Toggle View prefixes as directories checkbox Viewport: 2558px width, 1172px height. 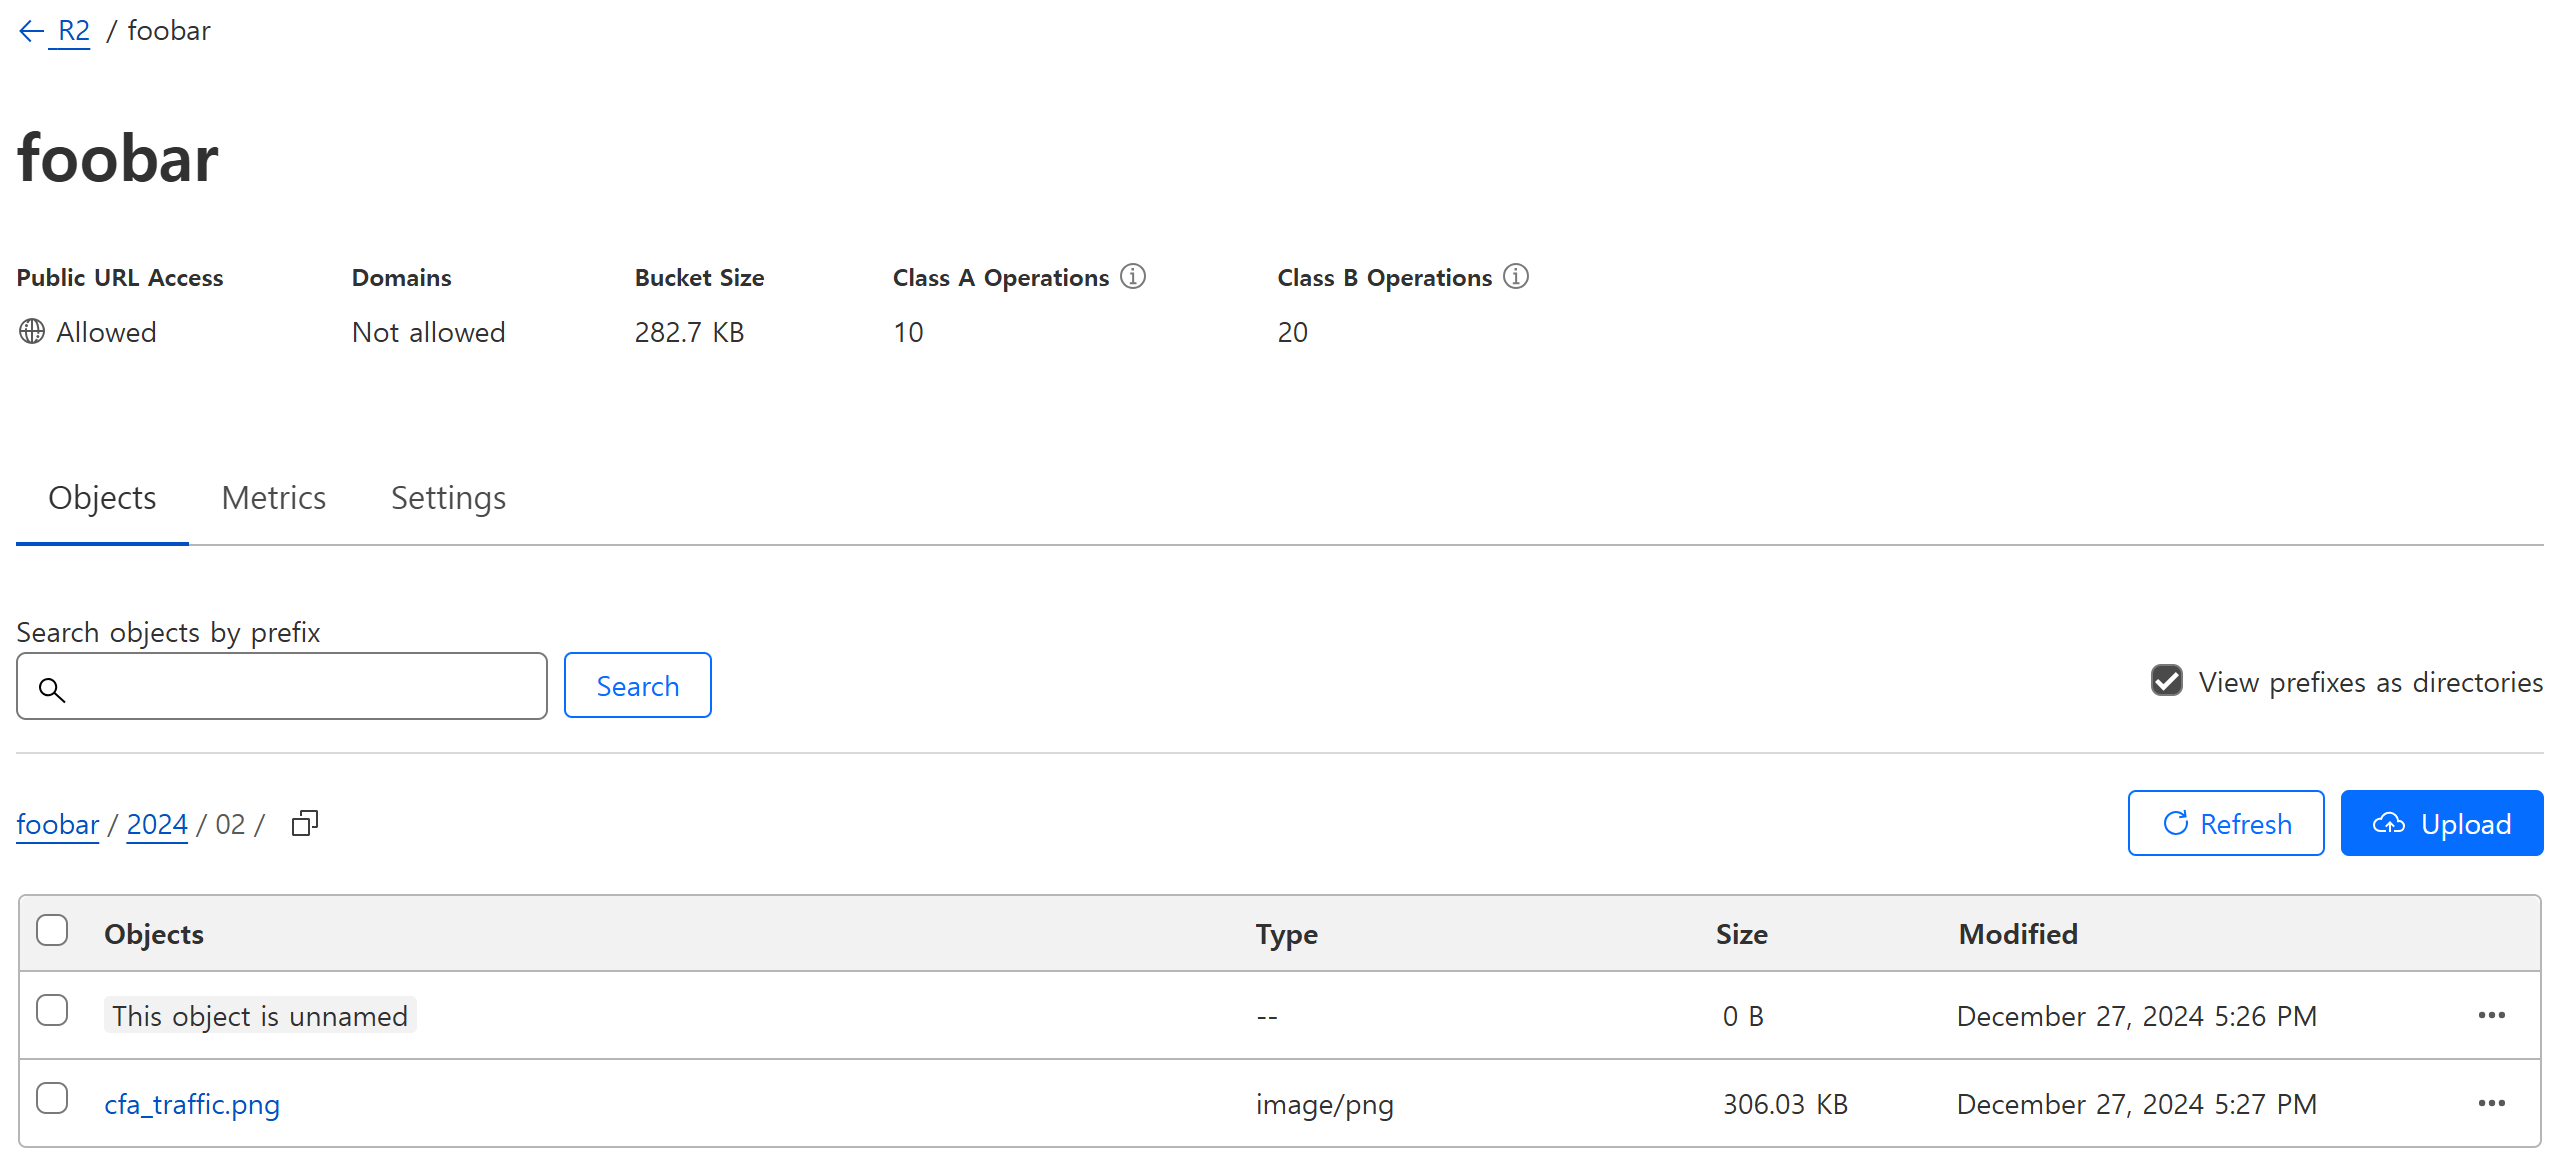[x=2166, y=681]
